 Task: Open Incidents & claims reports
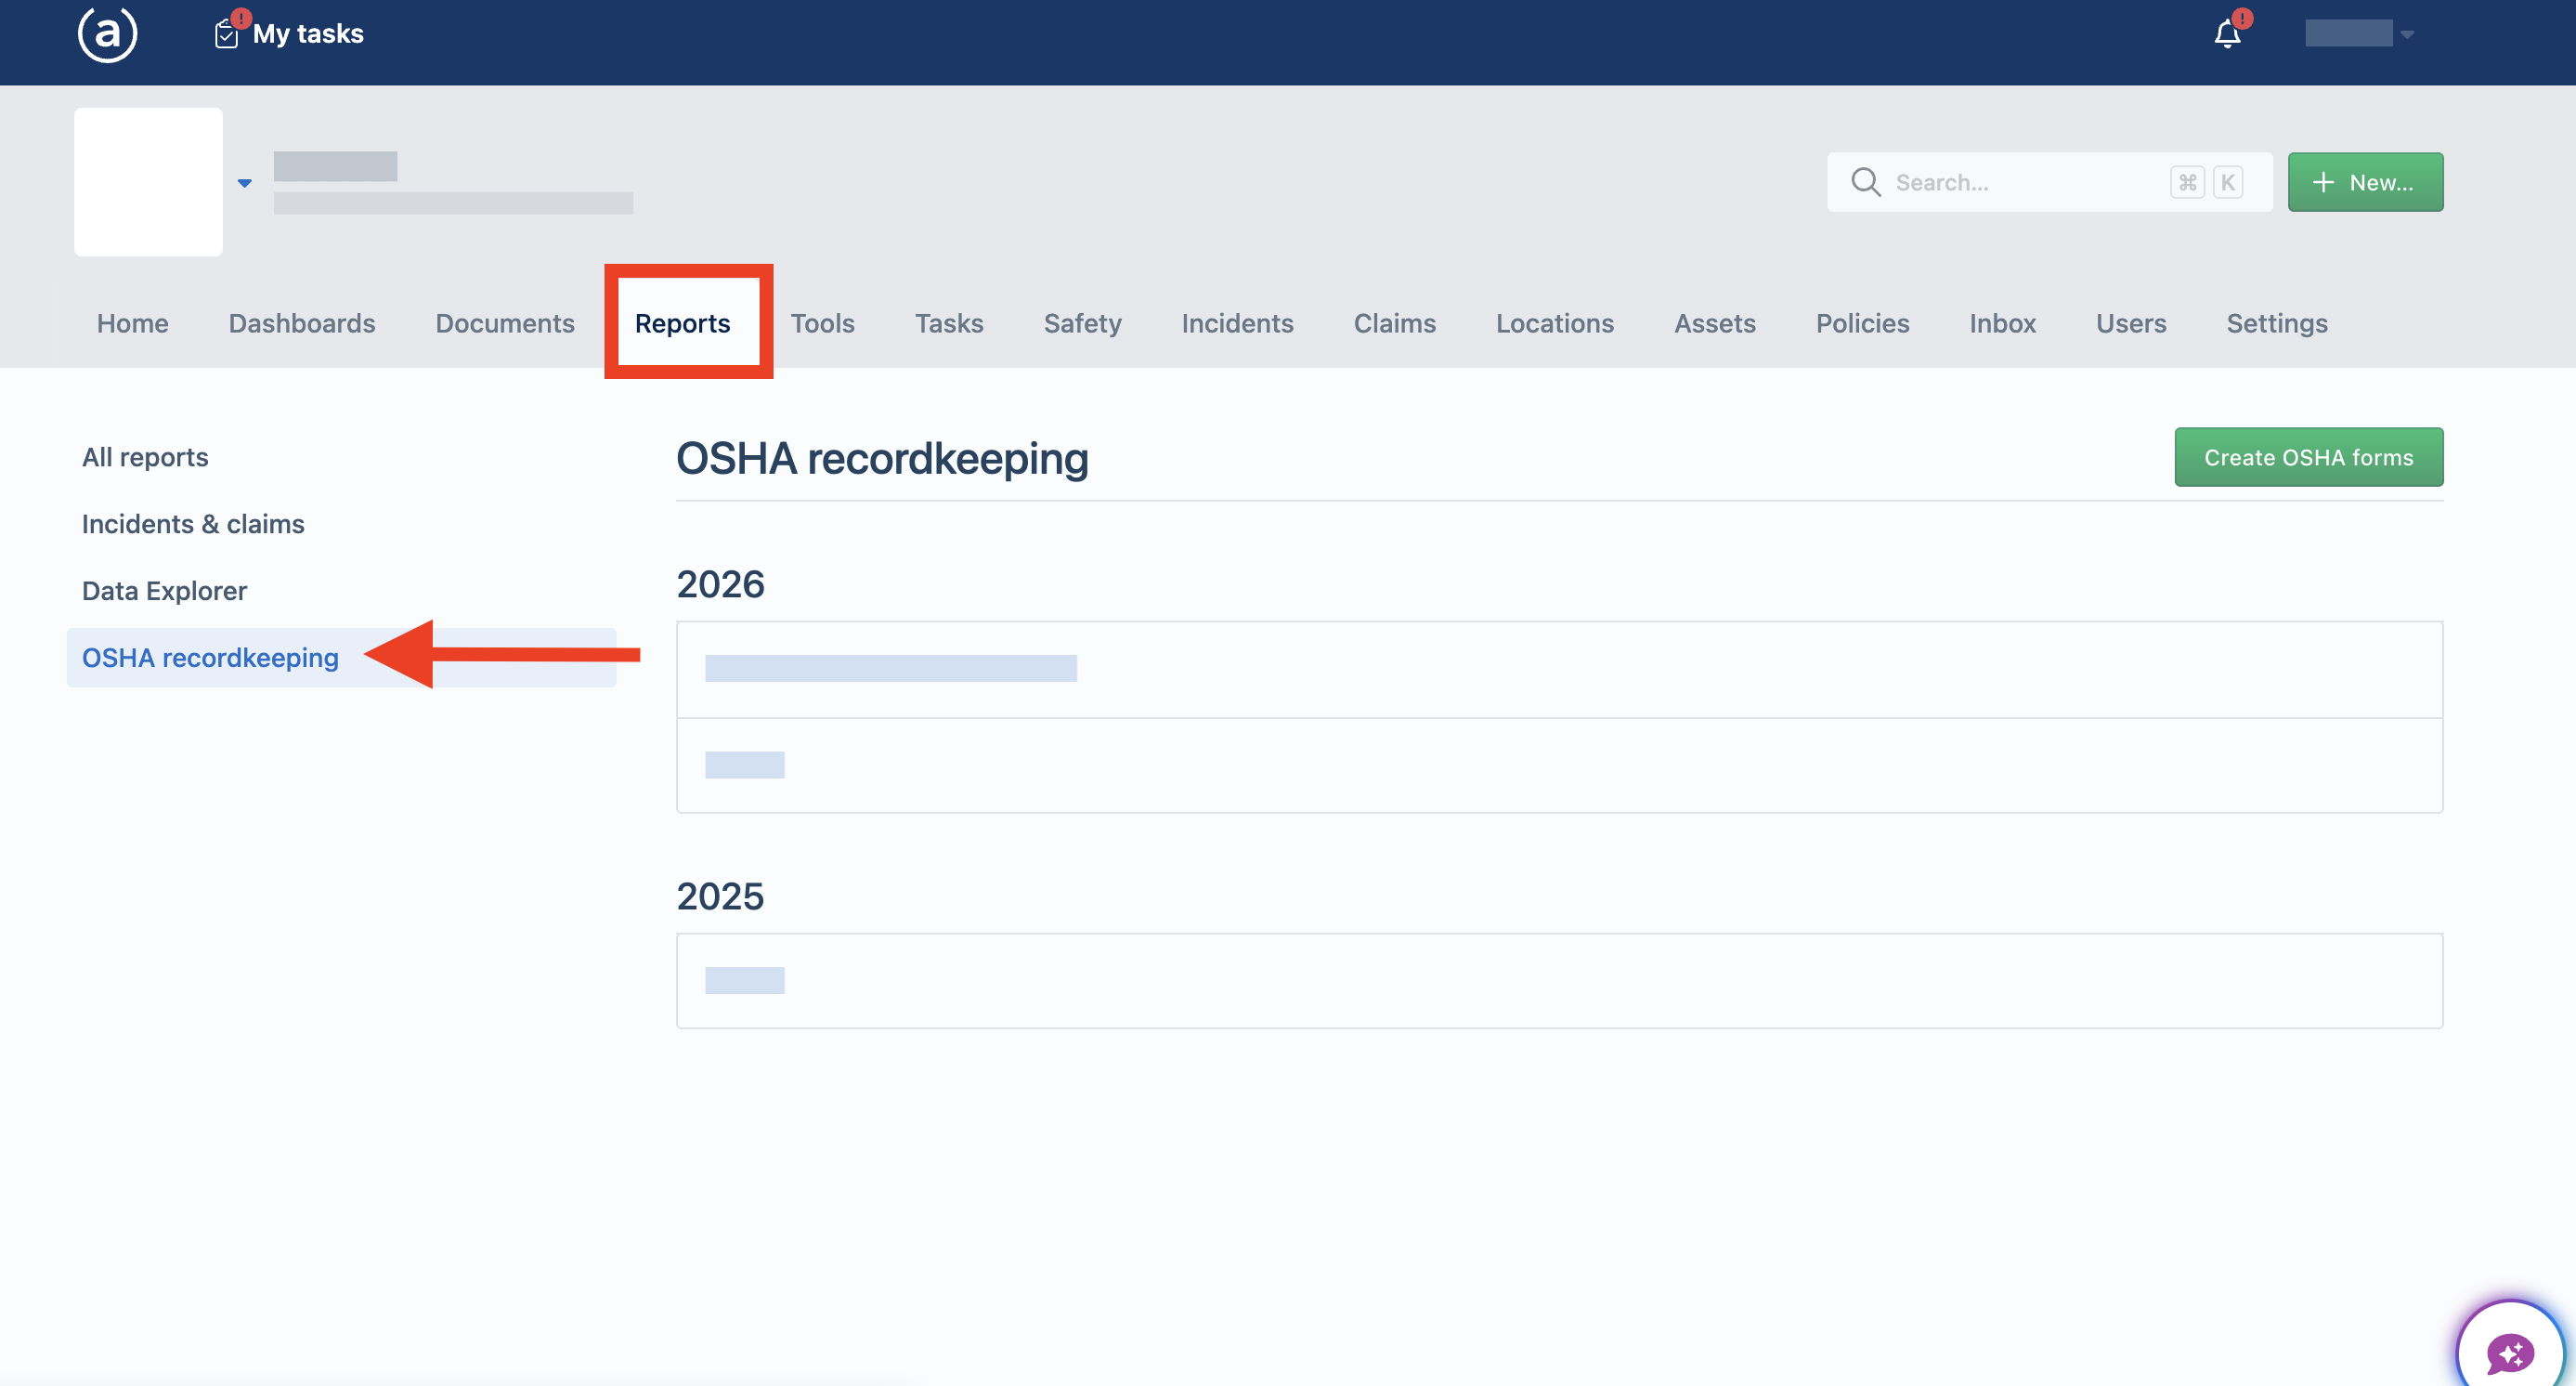[193, 524]
